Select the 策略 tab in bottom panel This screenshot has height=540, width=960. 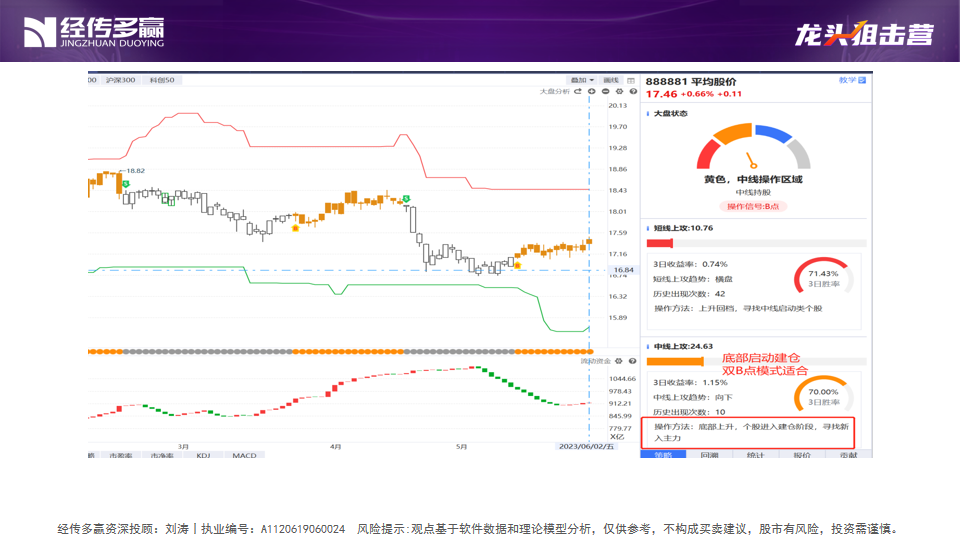pyautogui.click(x=663, y=455)
